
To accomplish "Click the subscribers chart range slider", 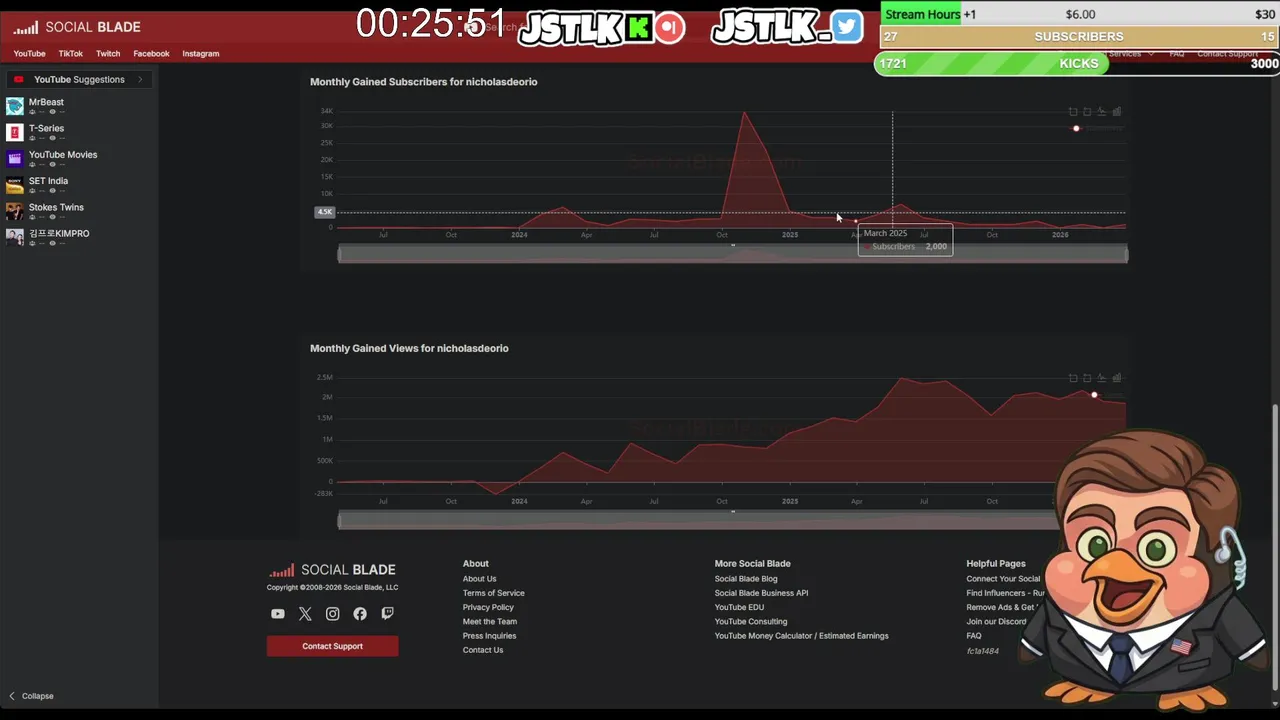I will pyautogui.click(x=733, y=254).
